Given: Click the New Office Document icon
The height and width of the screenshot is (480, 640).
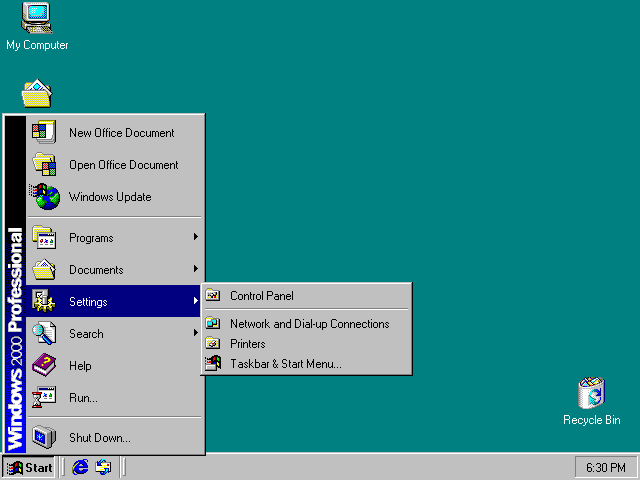Looking at the screenshot, I should click(44, 132).
